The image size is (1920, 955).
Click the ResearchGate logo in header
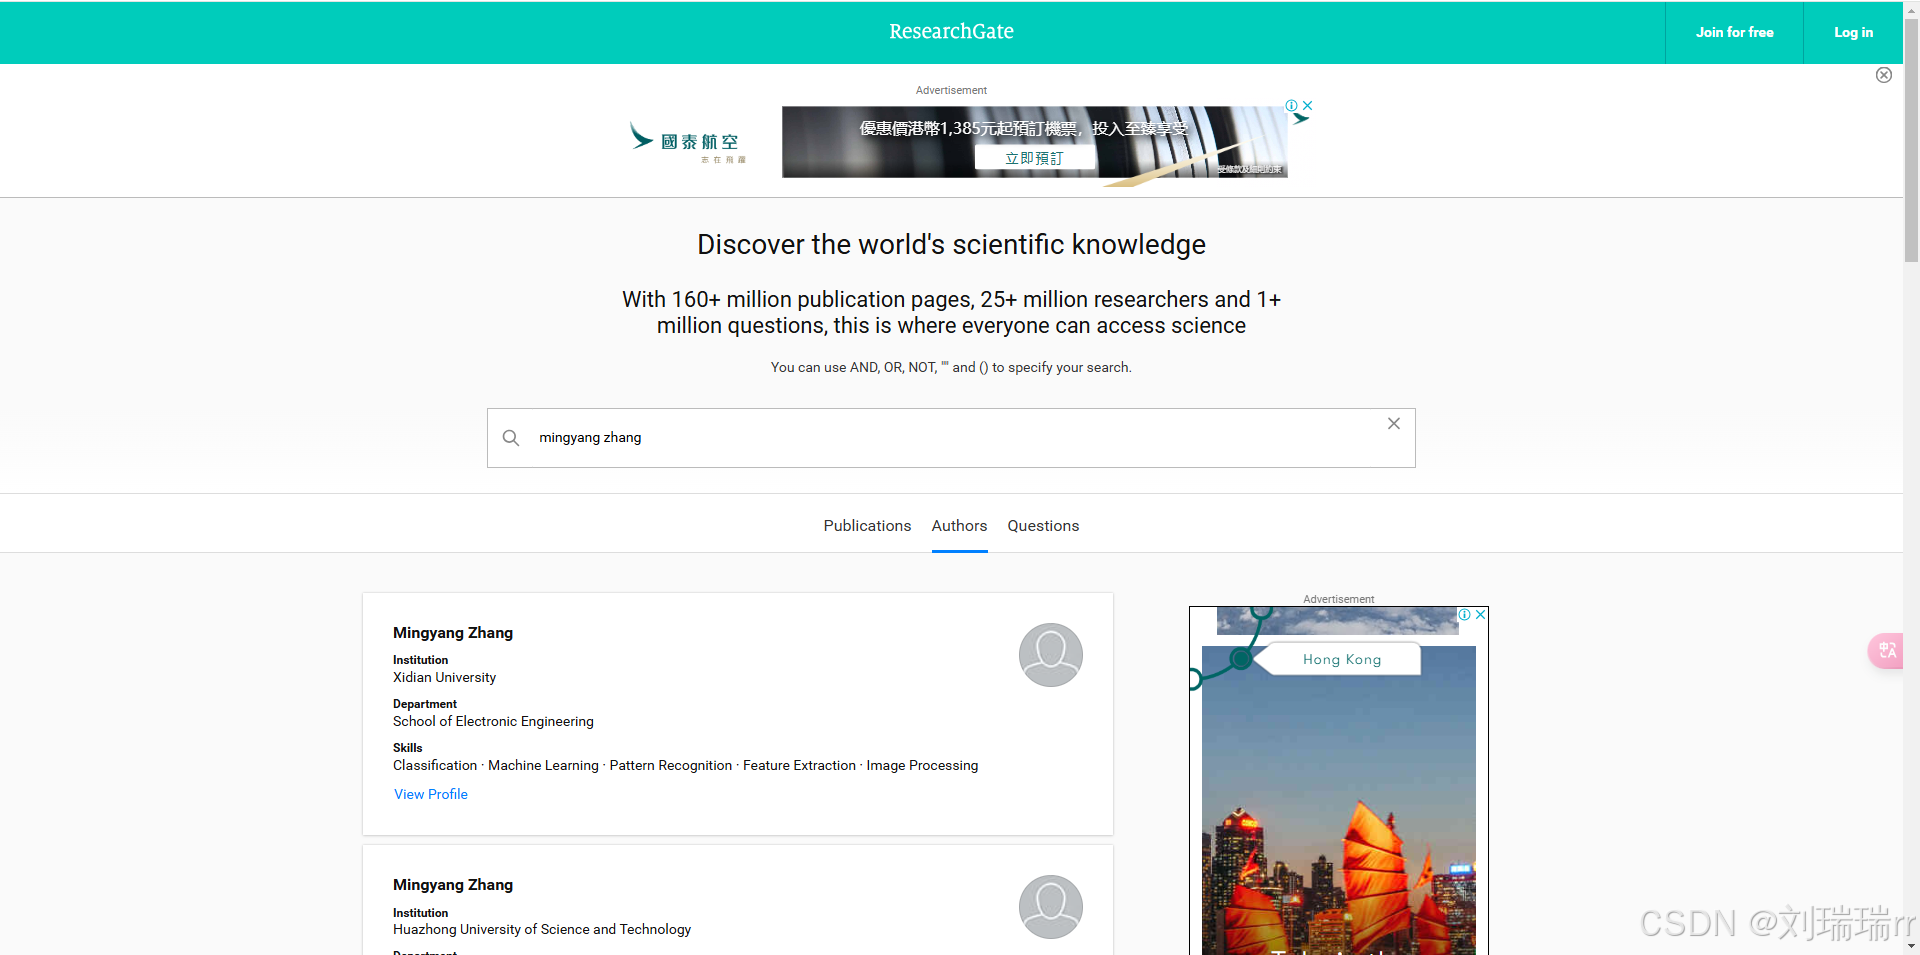coord(951,31)
